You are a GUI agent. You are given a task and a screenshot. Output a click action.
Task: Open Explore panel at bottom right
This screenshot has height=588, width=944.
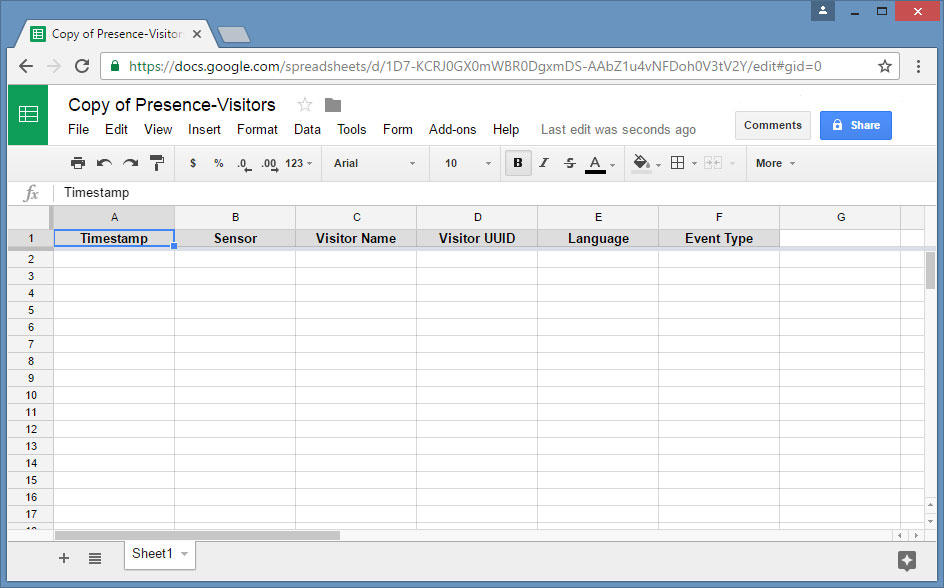tap(907, 560)
